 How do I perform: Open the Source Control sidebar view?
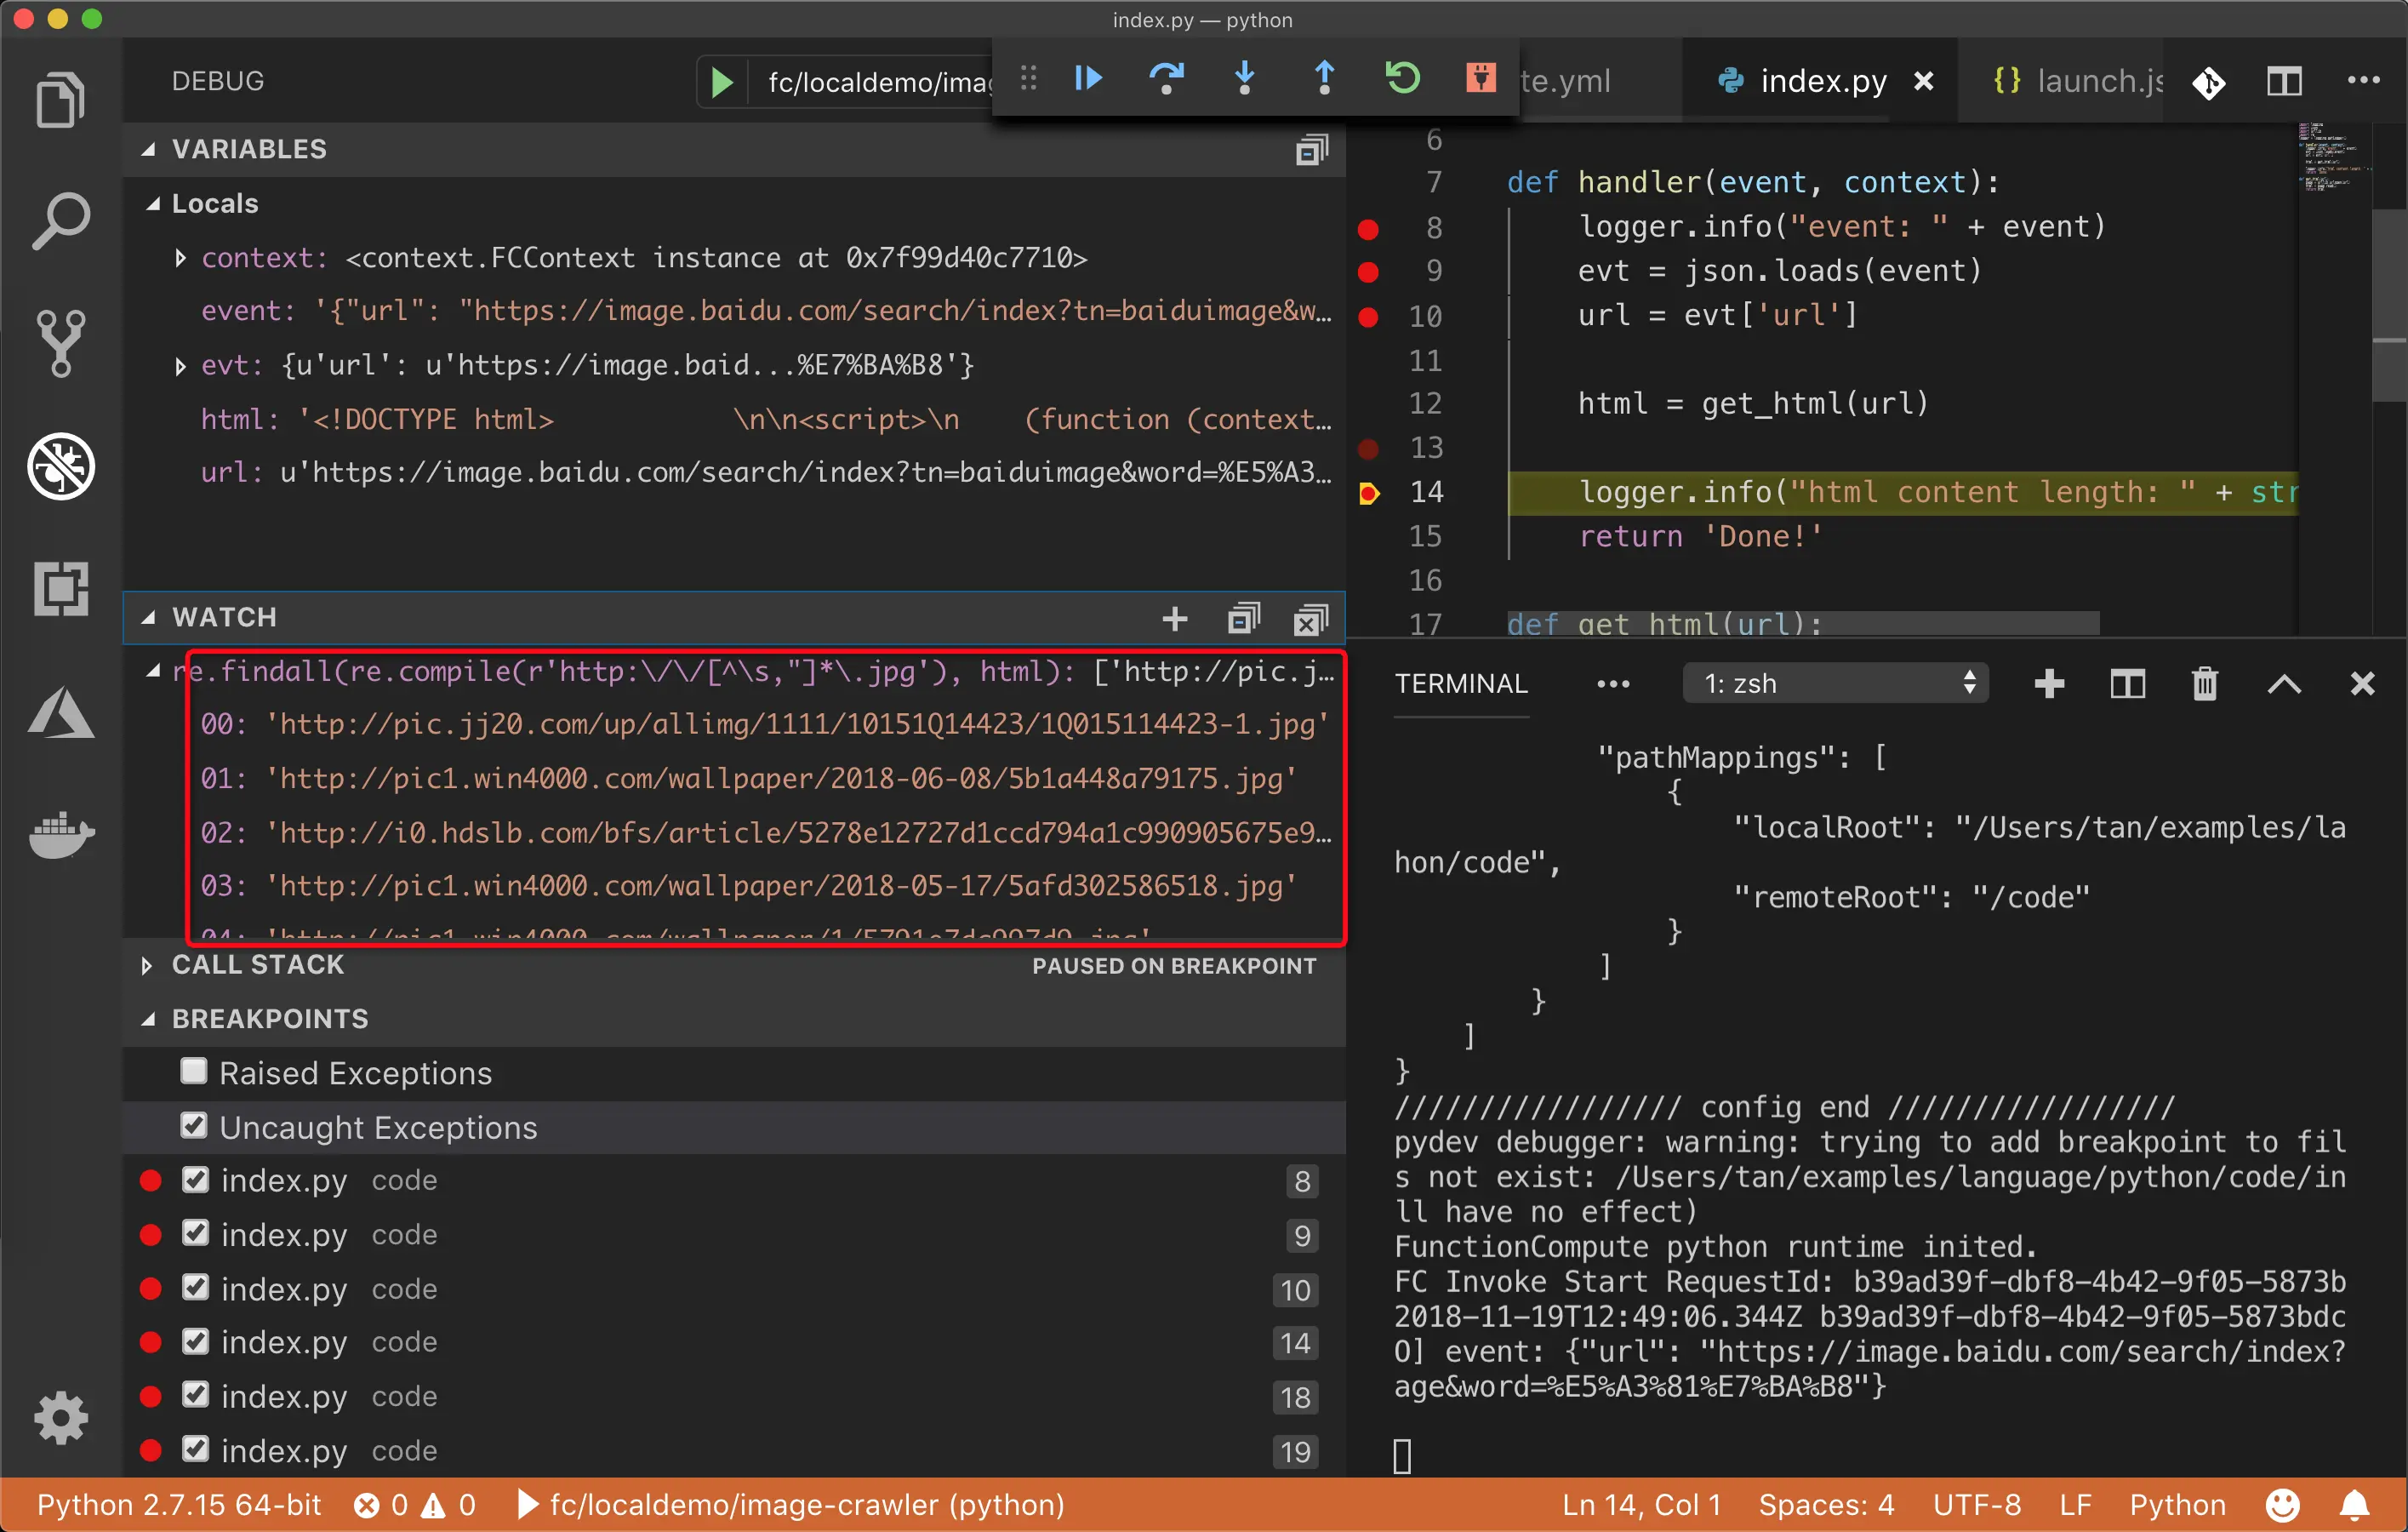(x=61, y=343)
